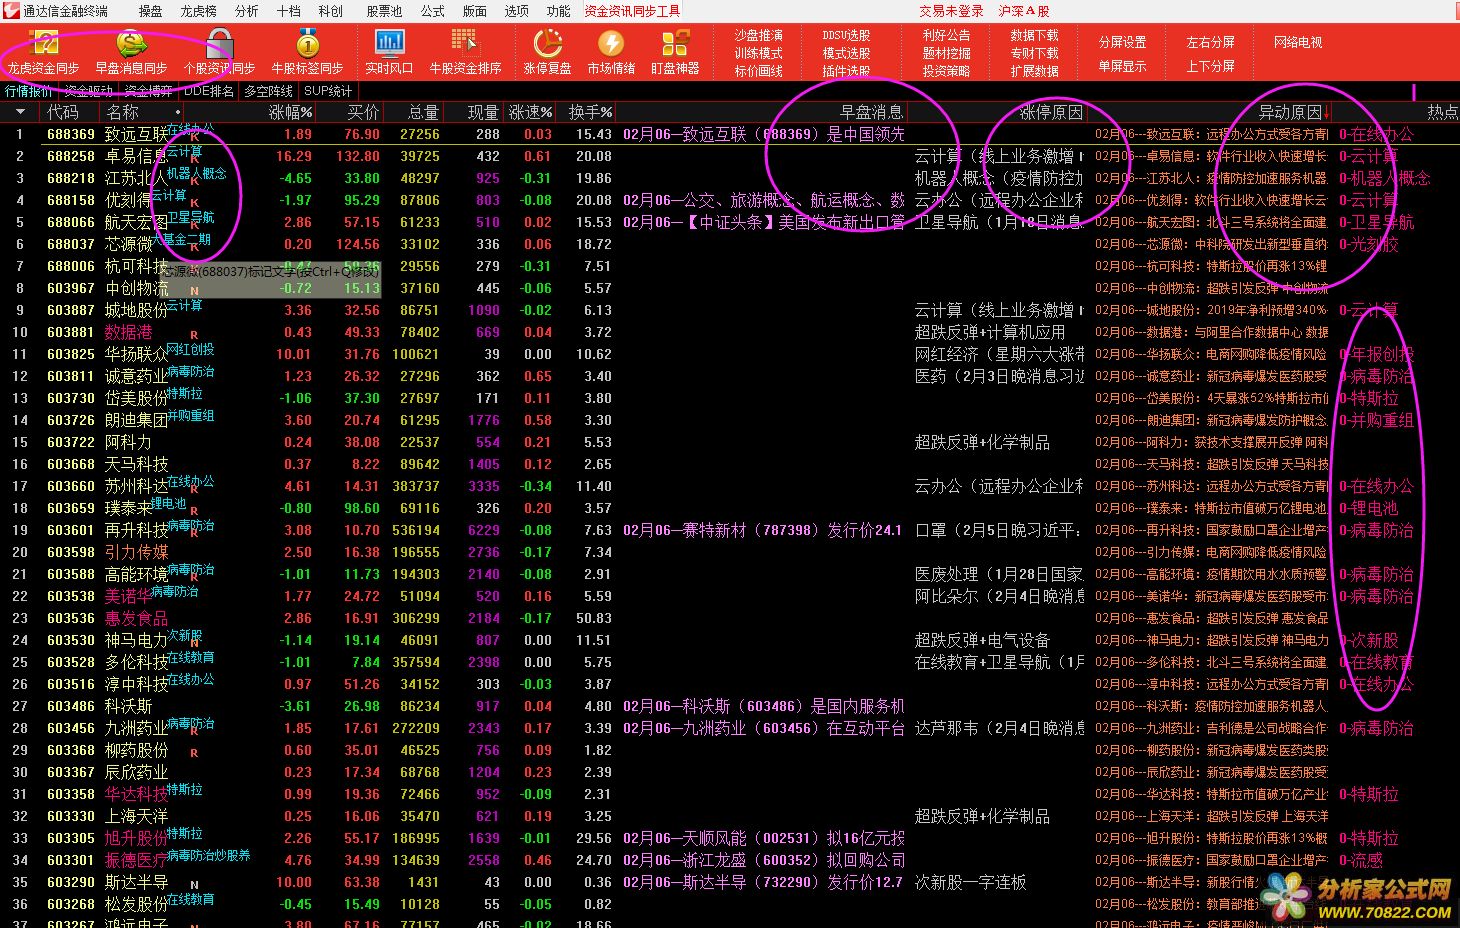Screen dimensions: 1460x928
Task: Select stock row 603290 斯达半导
Action: point(730,882)
